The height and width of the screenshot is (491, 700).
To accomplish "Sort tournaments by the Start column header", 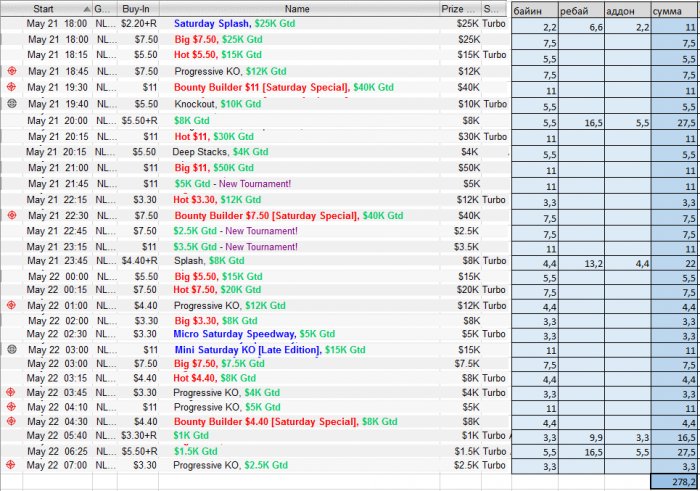I will pos(44,7).
